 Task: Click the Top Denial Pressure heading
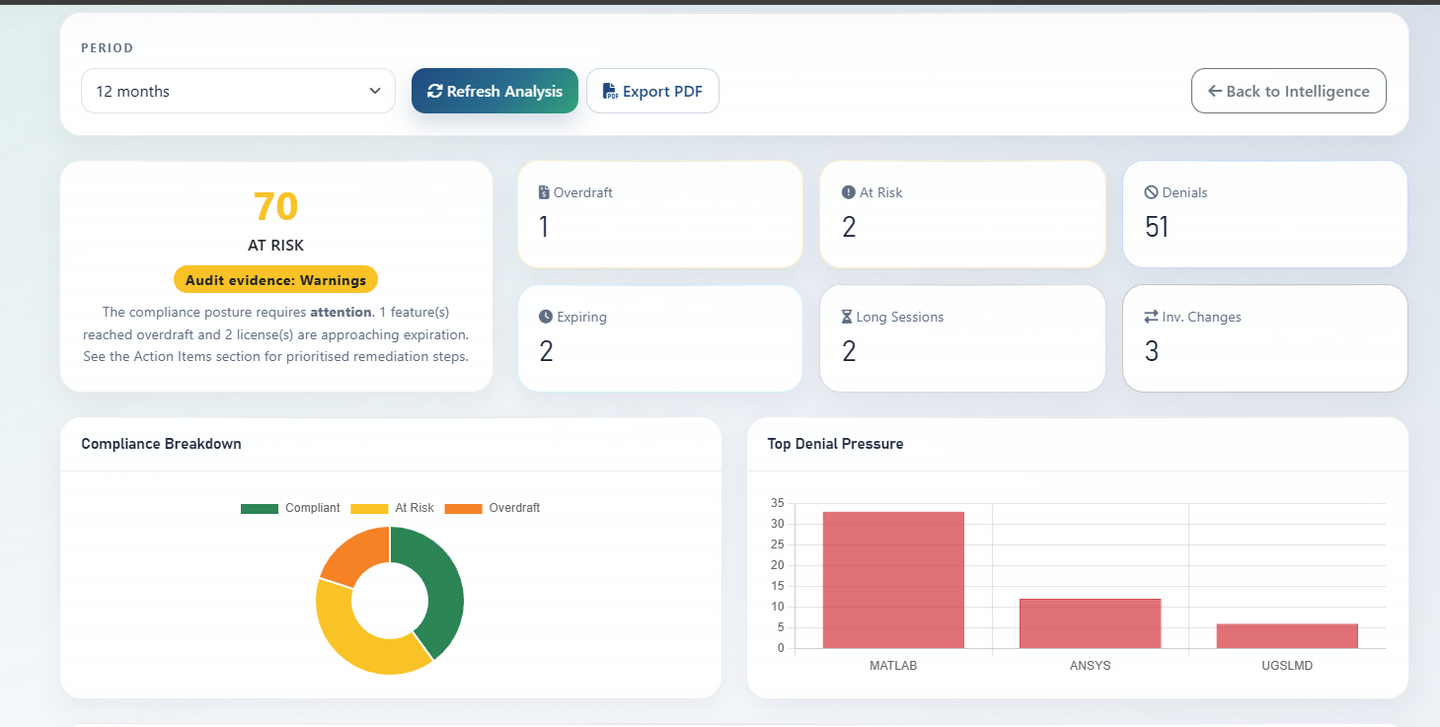tap(835, 444)
